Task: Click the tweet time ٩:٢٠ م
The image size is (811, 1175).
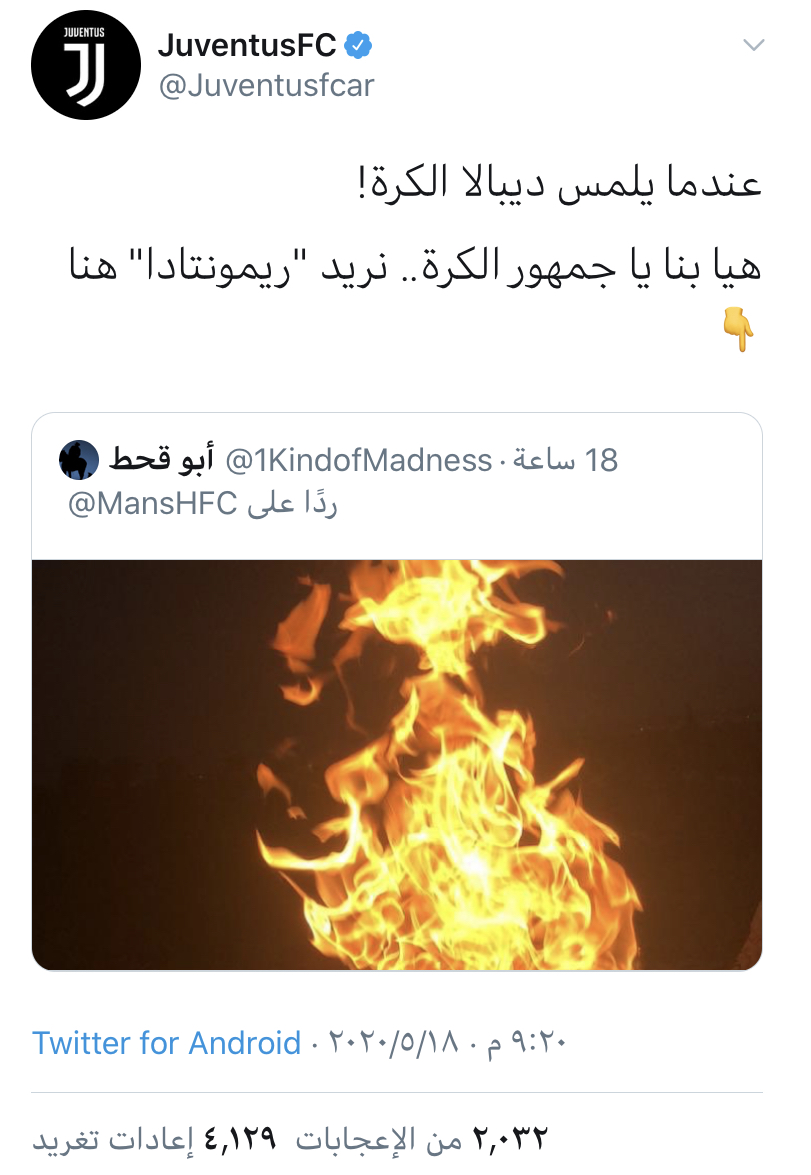Action: 526,1042
